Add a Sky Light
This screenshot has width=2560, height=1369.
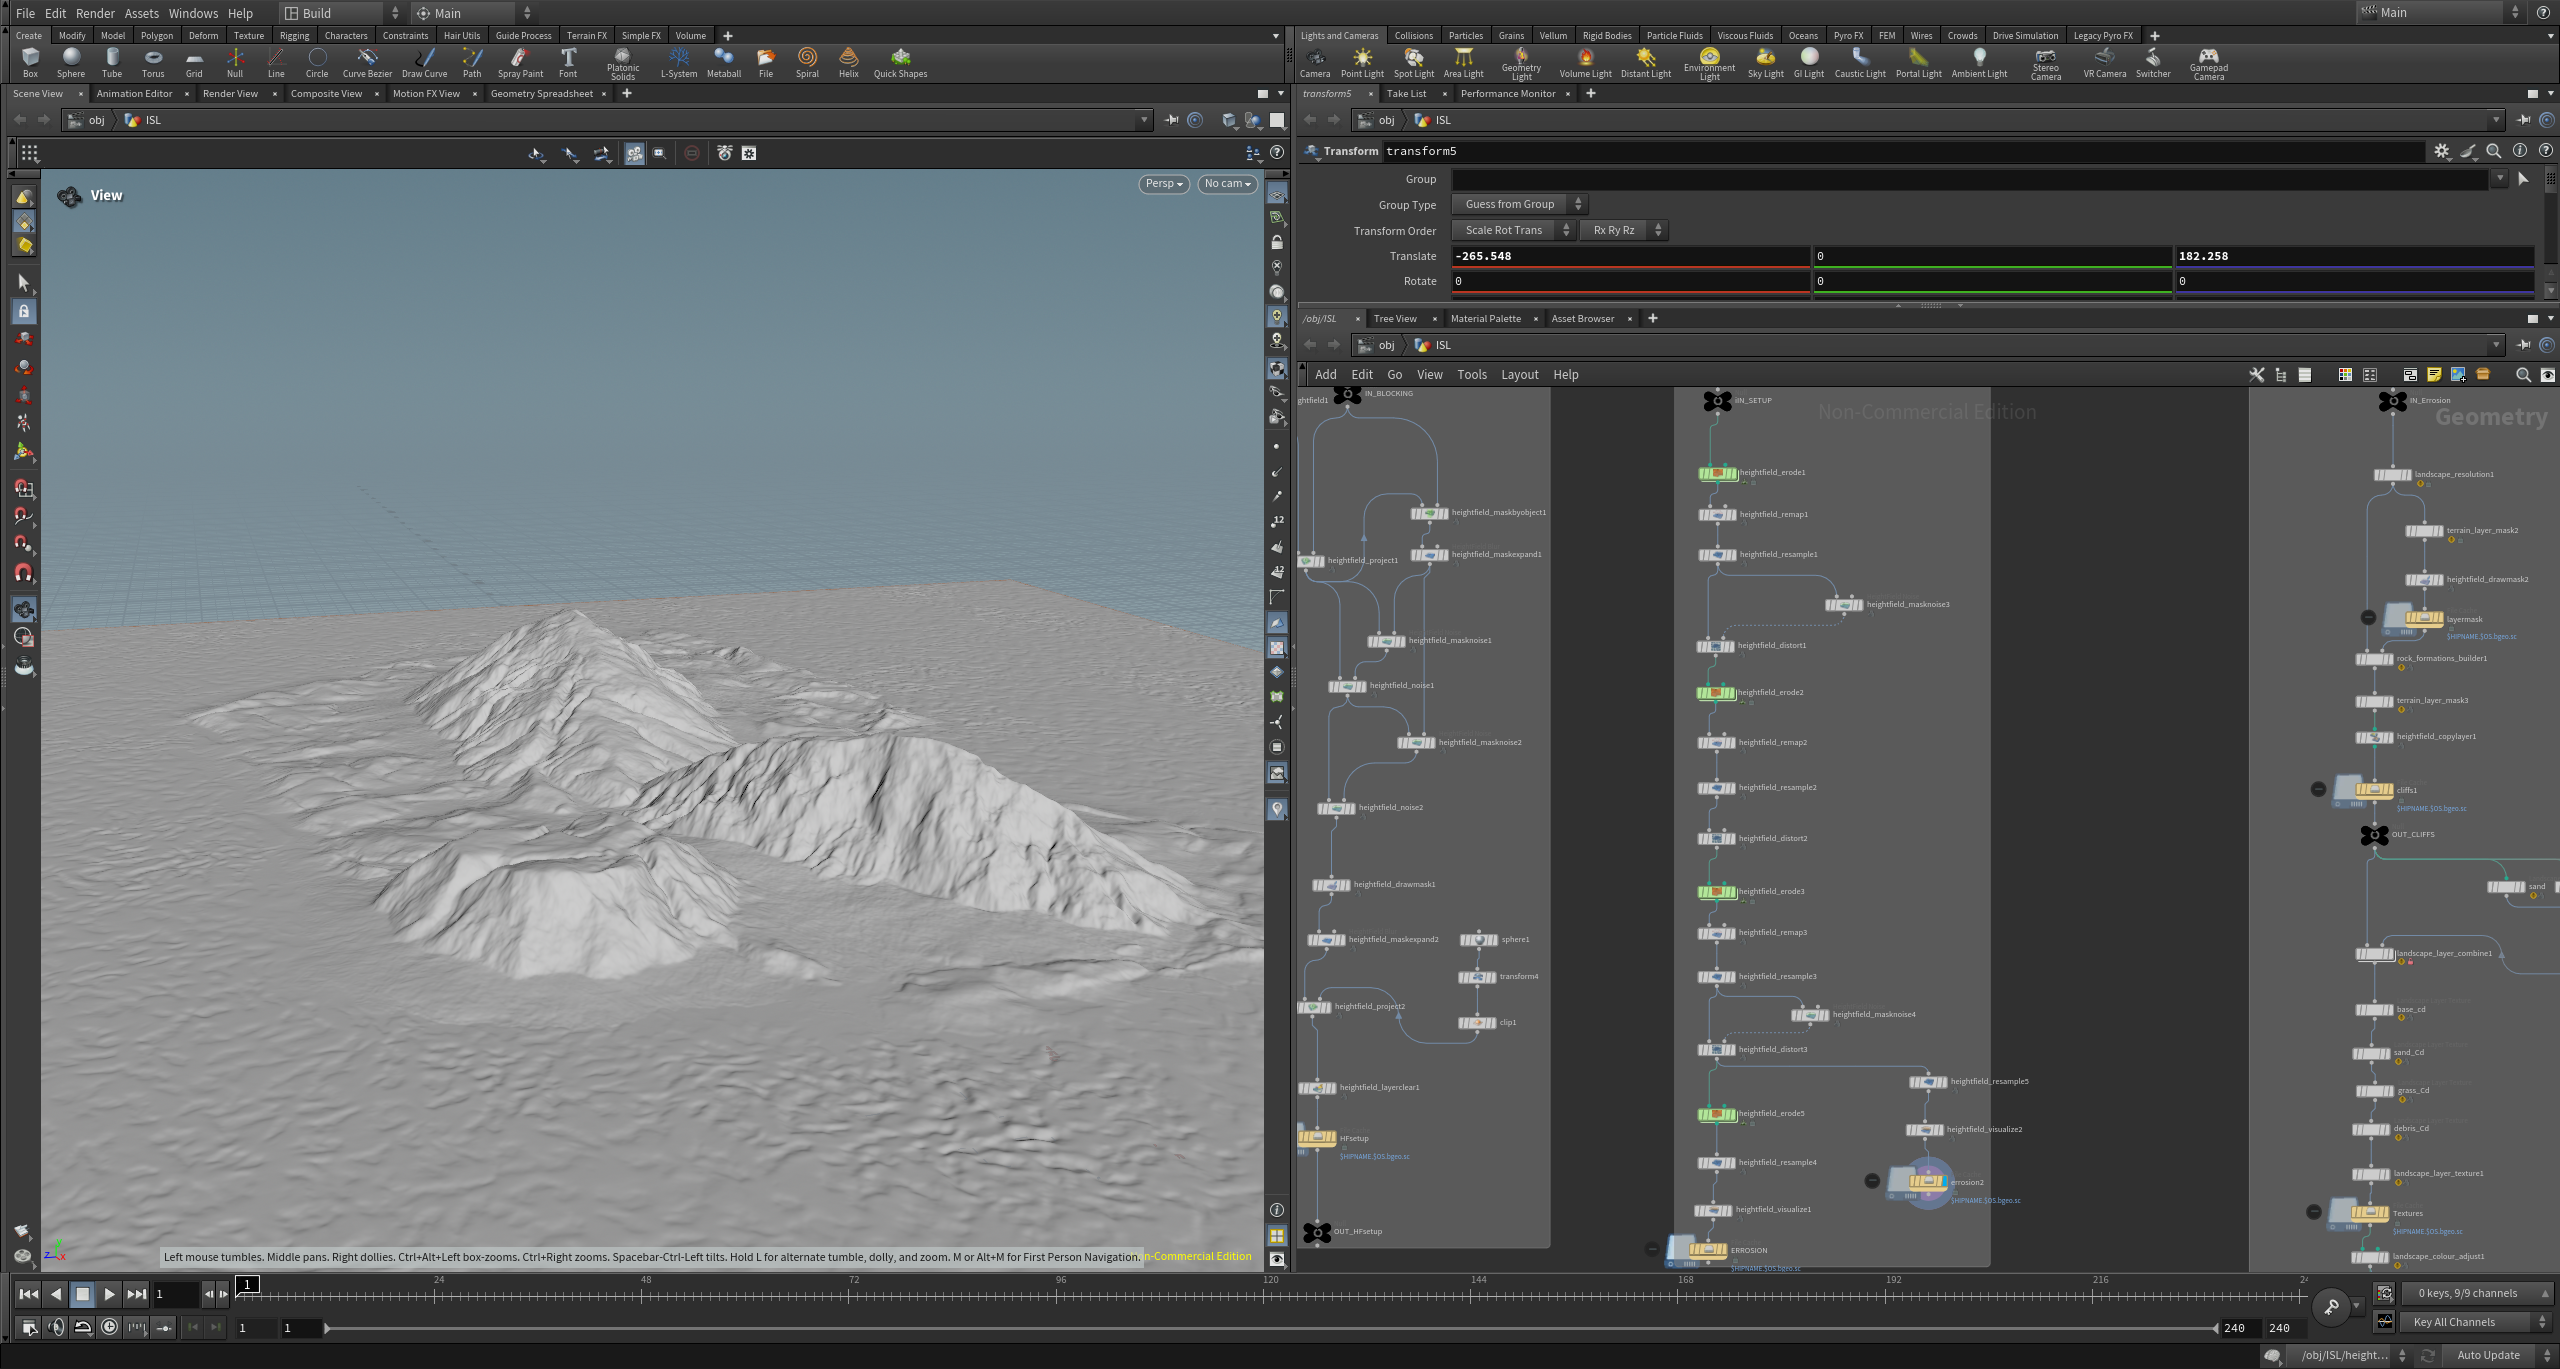(x=1766, y=62)
